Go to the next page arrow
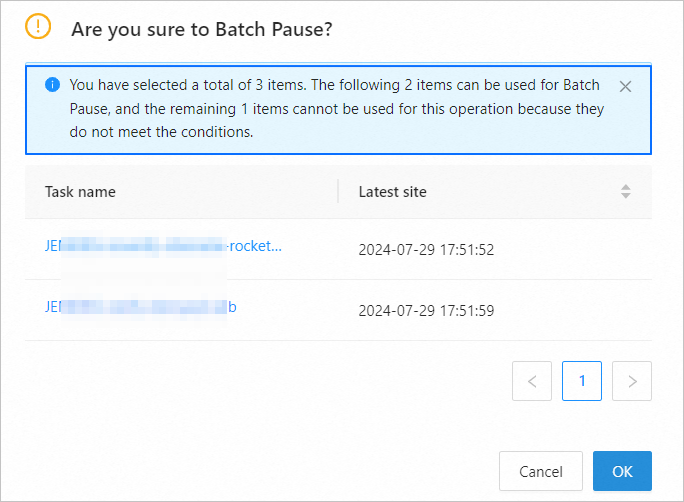The height and width of the screenshot is (502, 684). coord(632,381)
